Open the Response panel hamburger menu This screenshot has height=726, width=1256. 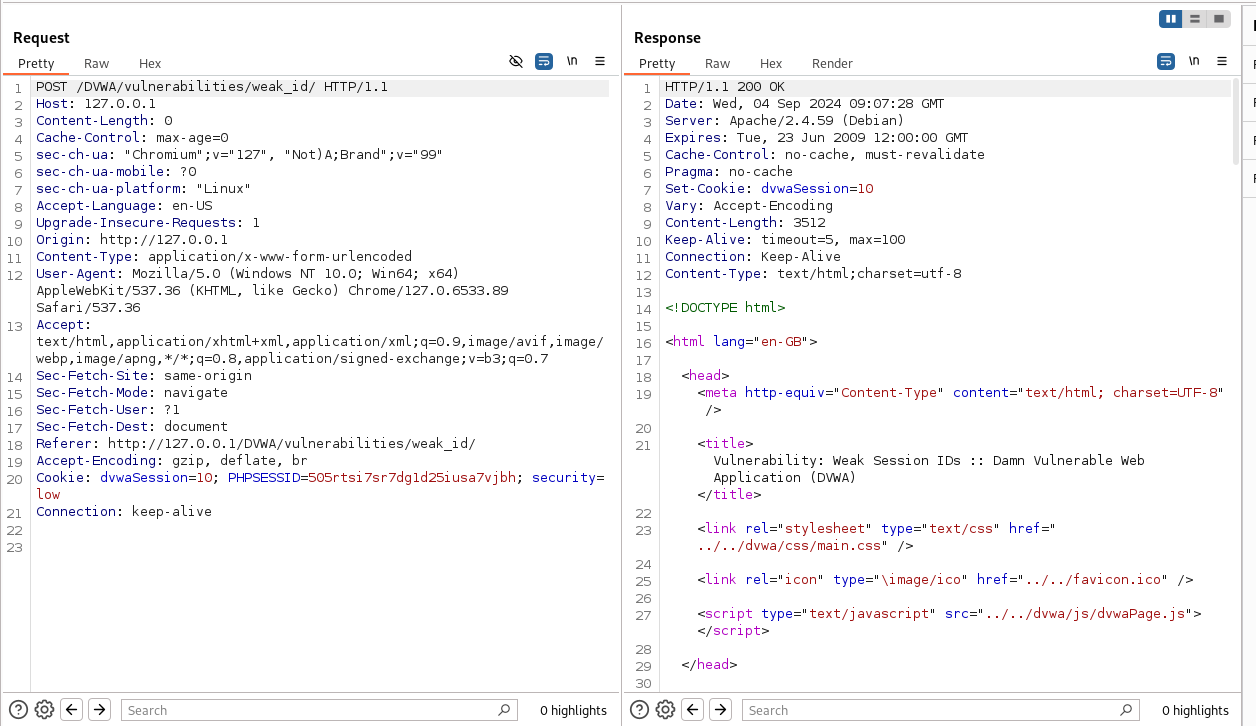point(1222,61)
